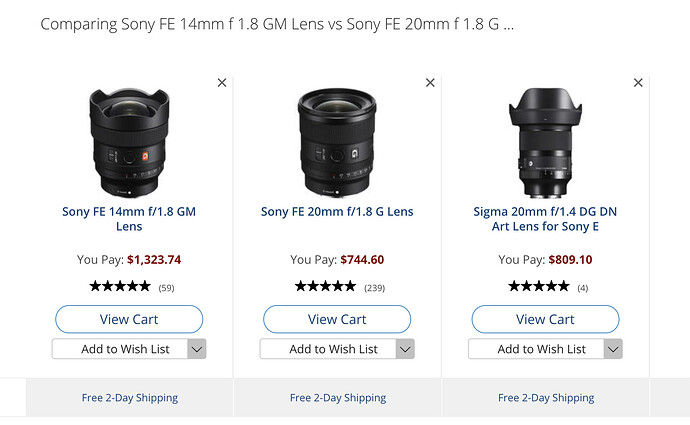Screen dimensions: 690x425
Task: Remove Sony FE 20mm G lens from comparison
Action: click(x=430, y=82)
